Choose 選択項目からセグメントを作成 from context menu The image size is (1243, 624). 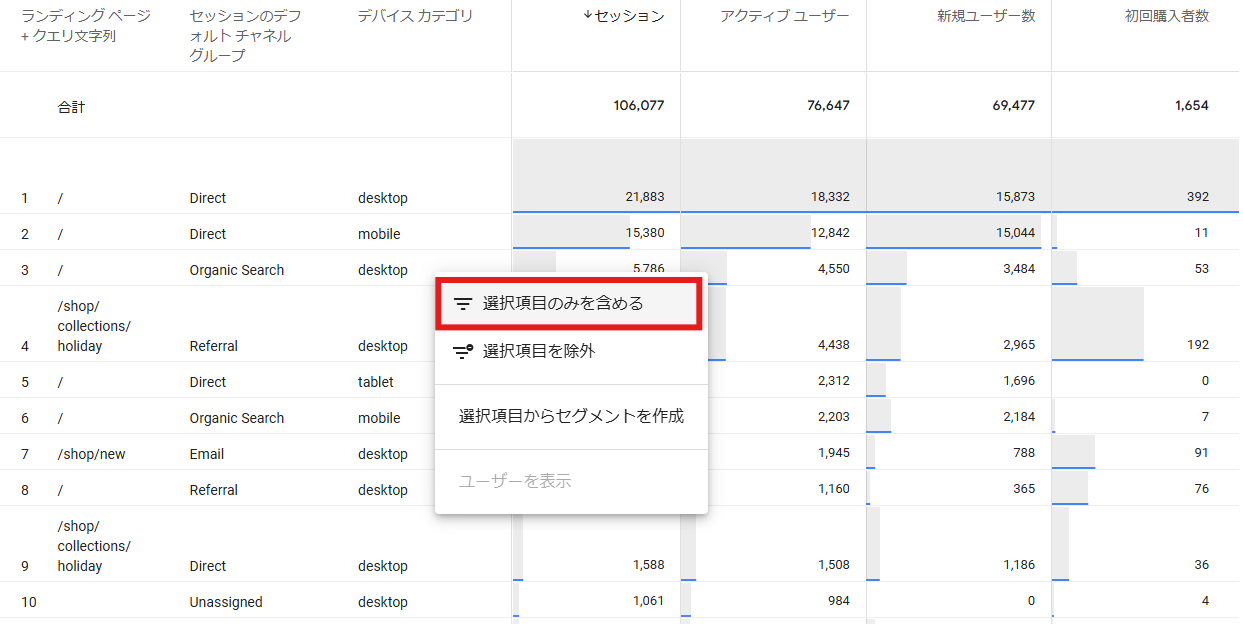pyautogui.click(x=571, y=416)
